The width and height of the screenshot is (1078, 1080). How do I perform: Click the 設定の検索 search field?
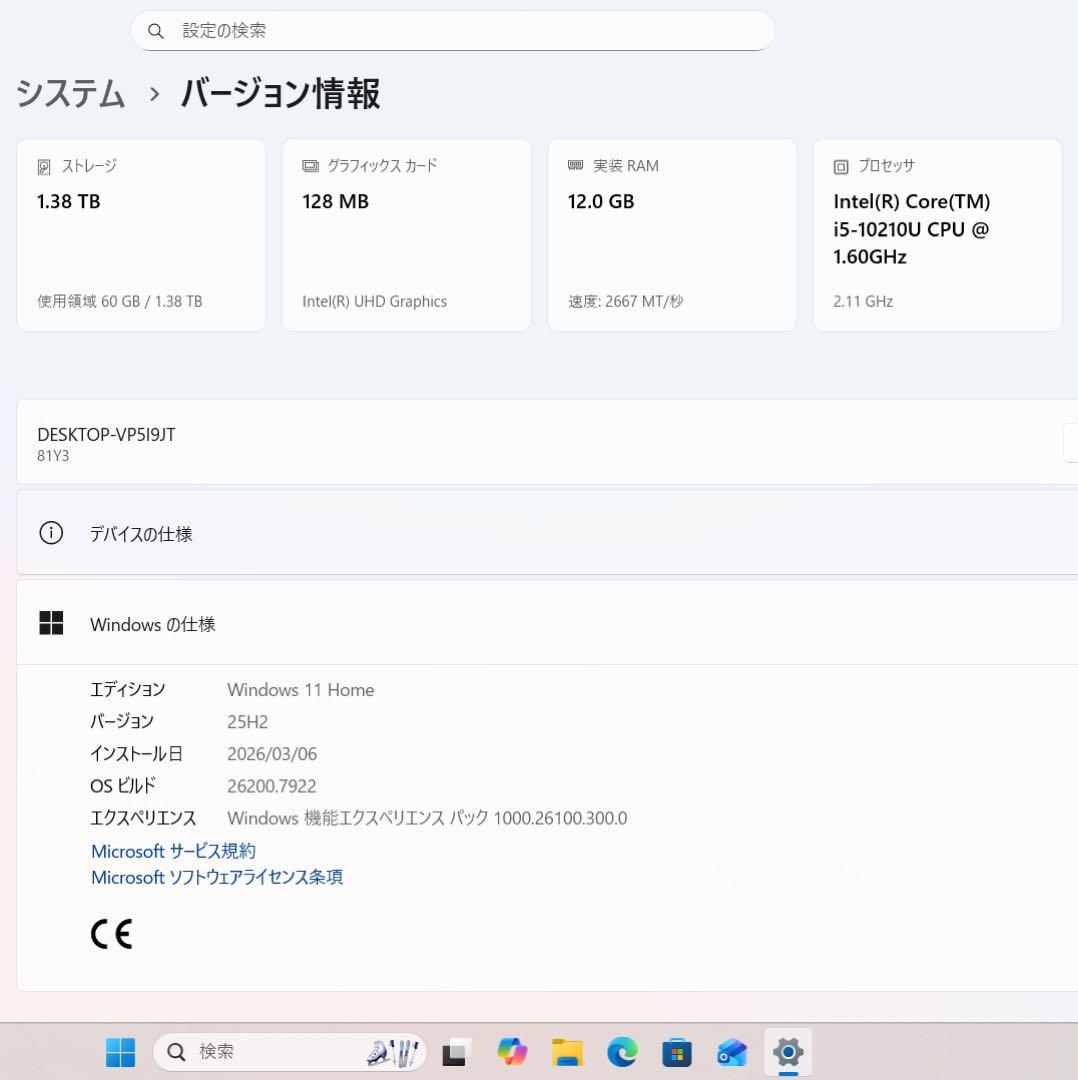[453, 31]
